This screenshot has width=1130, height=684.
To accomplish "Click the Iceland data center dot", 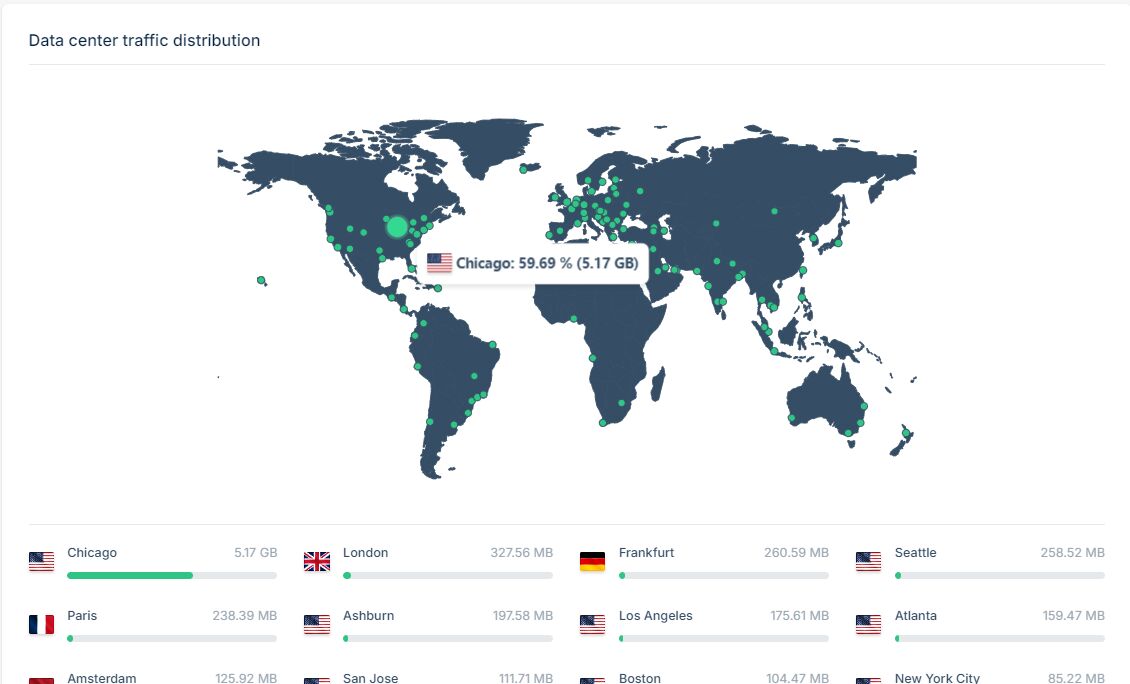I will click(523, 170).
